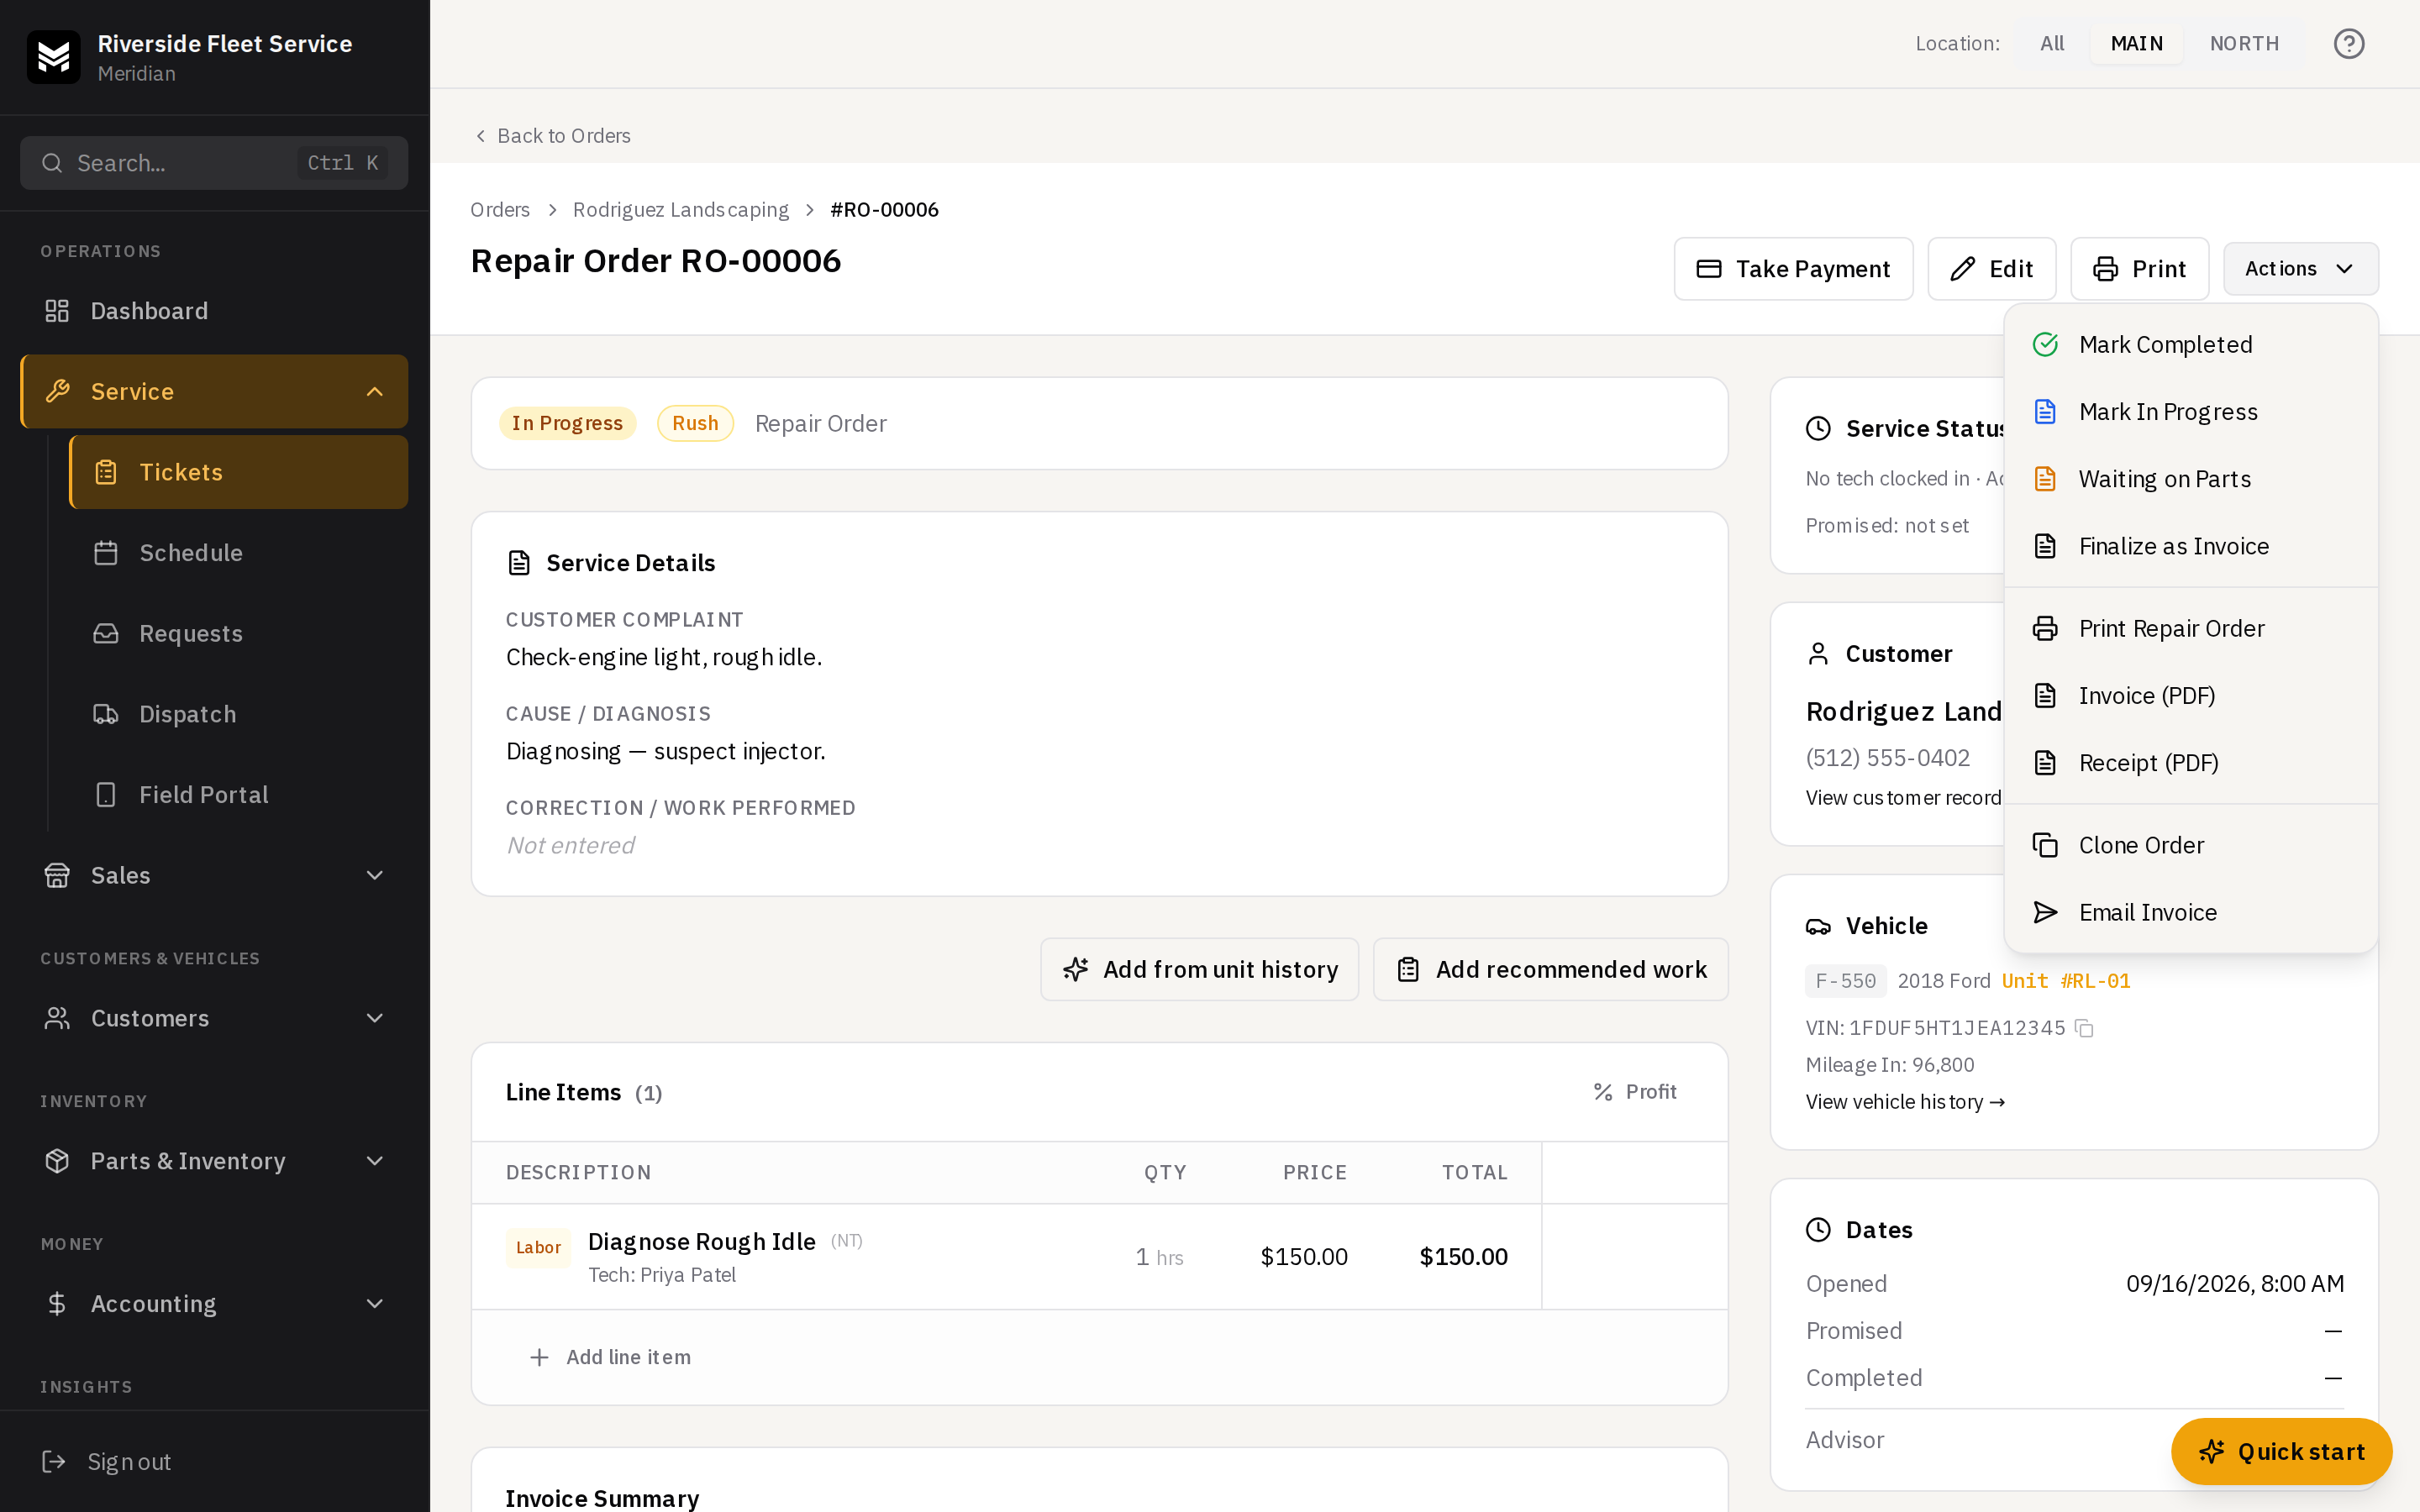Collapse the Actions dropdown

pyautogui.click(x=2300, y=269)
